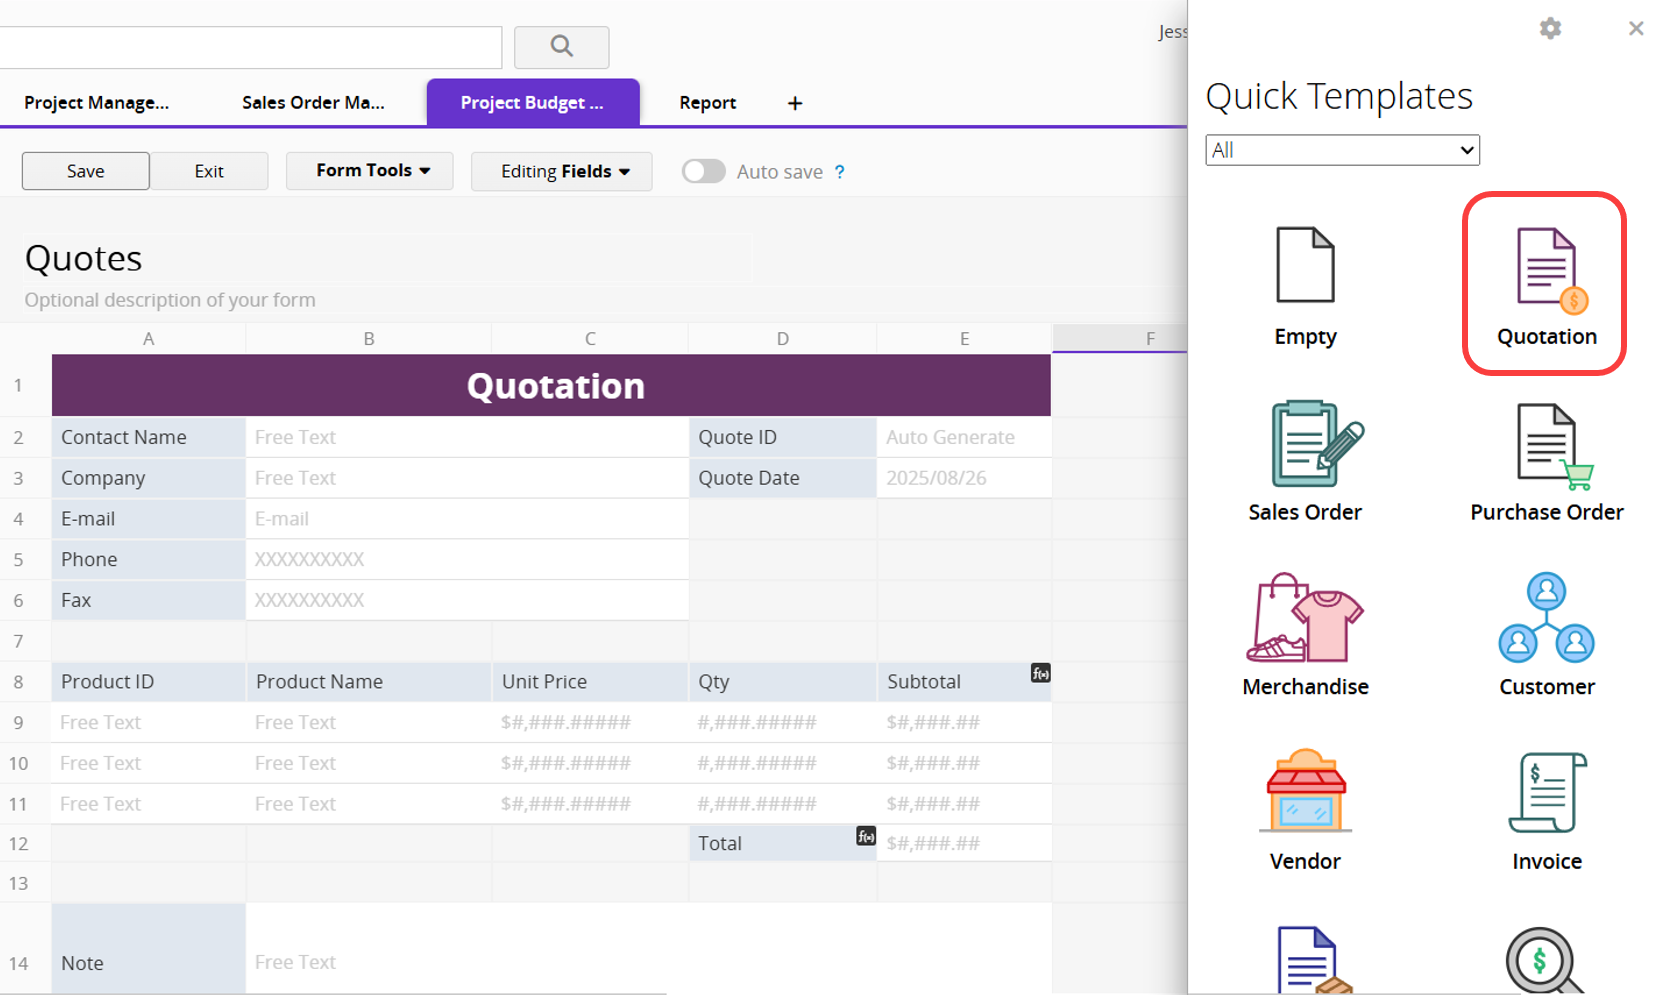Viewport: 1679px width, 995px height.
Task: Choose the Empty template icon
Action: (x=1304, y=267)
